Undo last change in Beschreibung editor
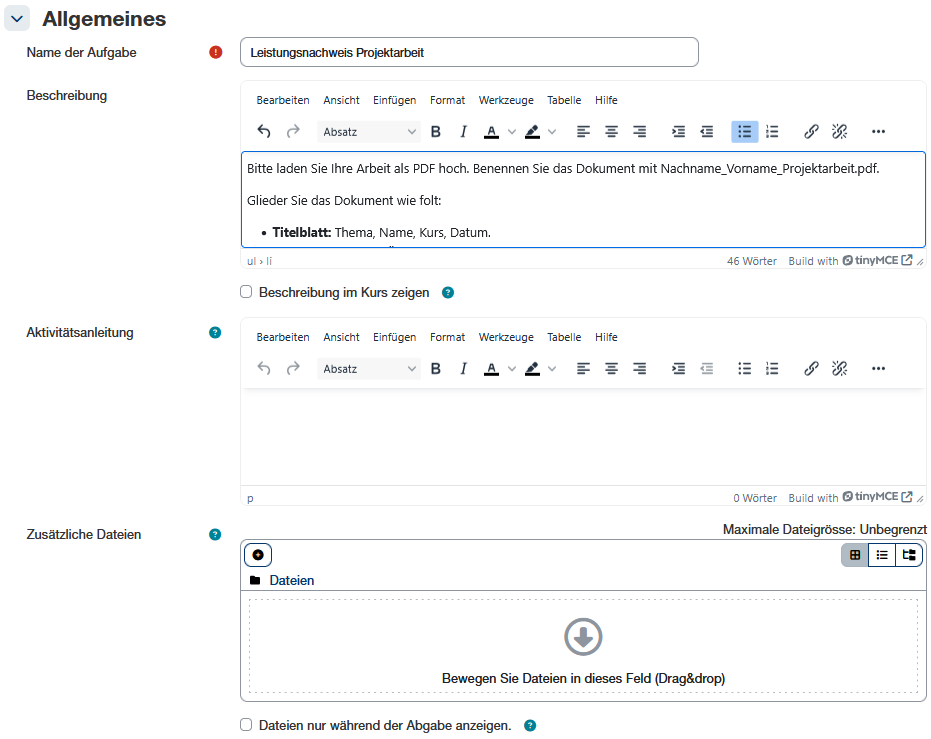 (x=264, y=132)
